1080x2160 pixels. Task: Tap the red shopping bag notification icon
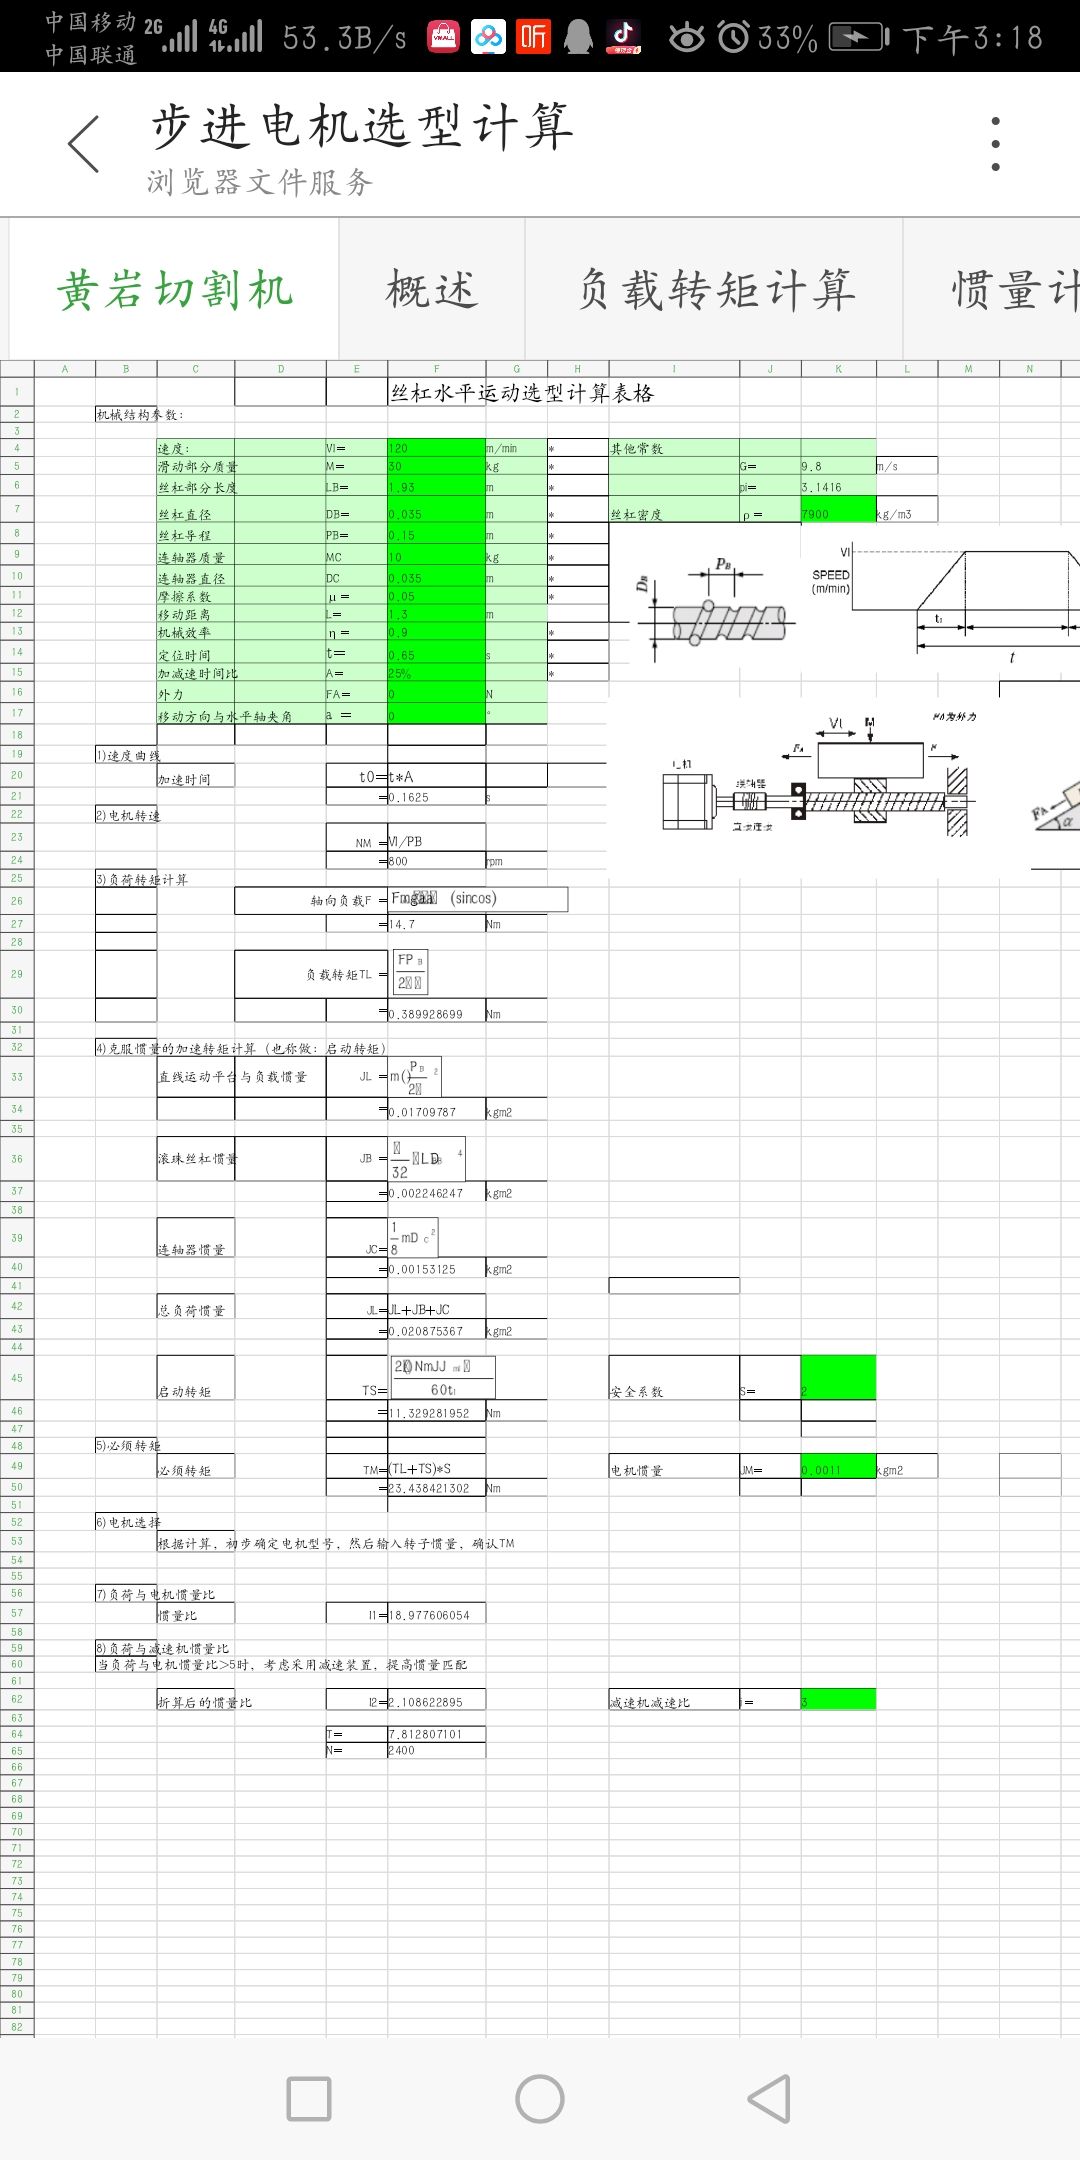[x=443, y=37]
